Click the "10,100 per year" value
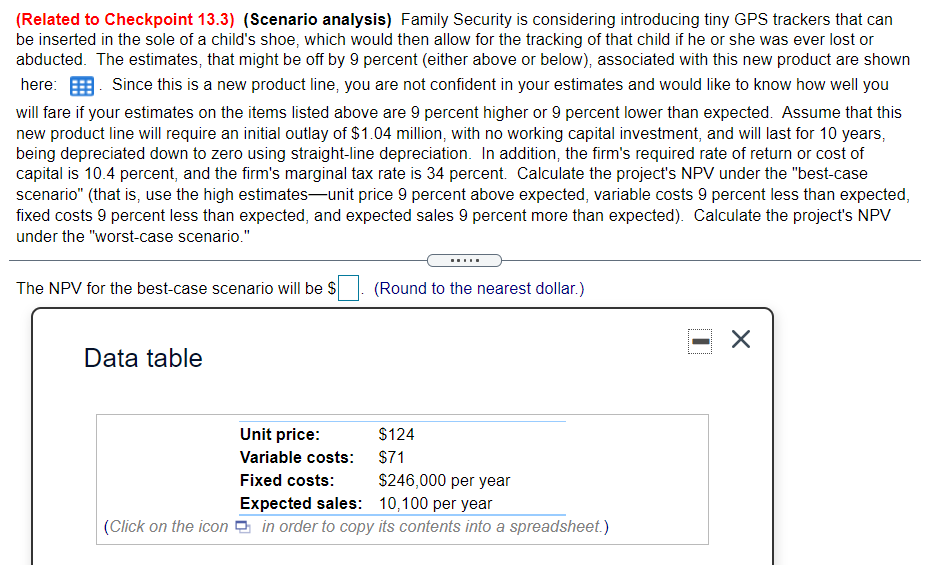The height and width of the screenshot is (565, 928). tap(435, 503)
